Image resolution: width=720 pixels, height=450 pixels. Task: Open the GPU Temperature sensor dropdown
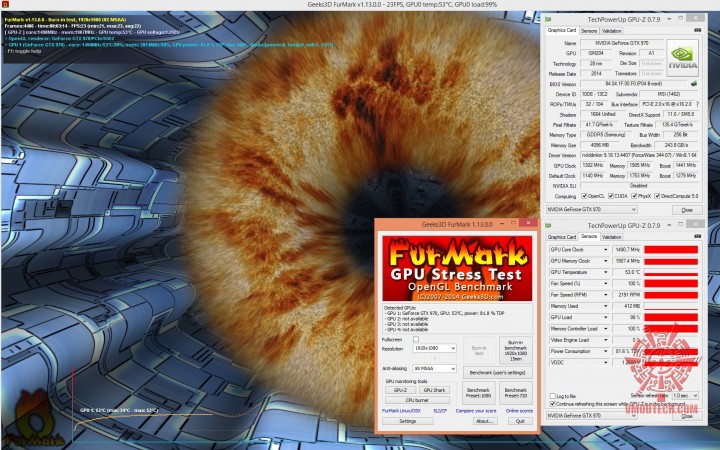pos(605,272)
